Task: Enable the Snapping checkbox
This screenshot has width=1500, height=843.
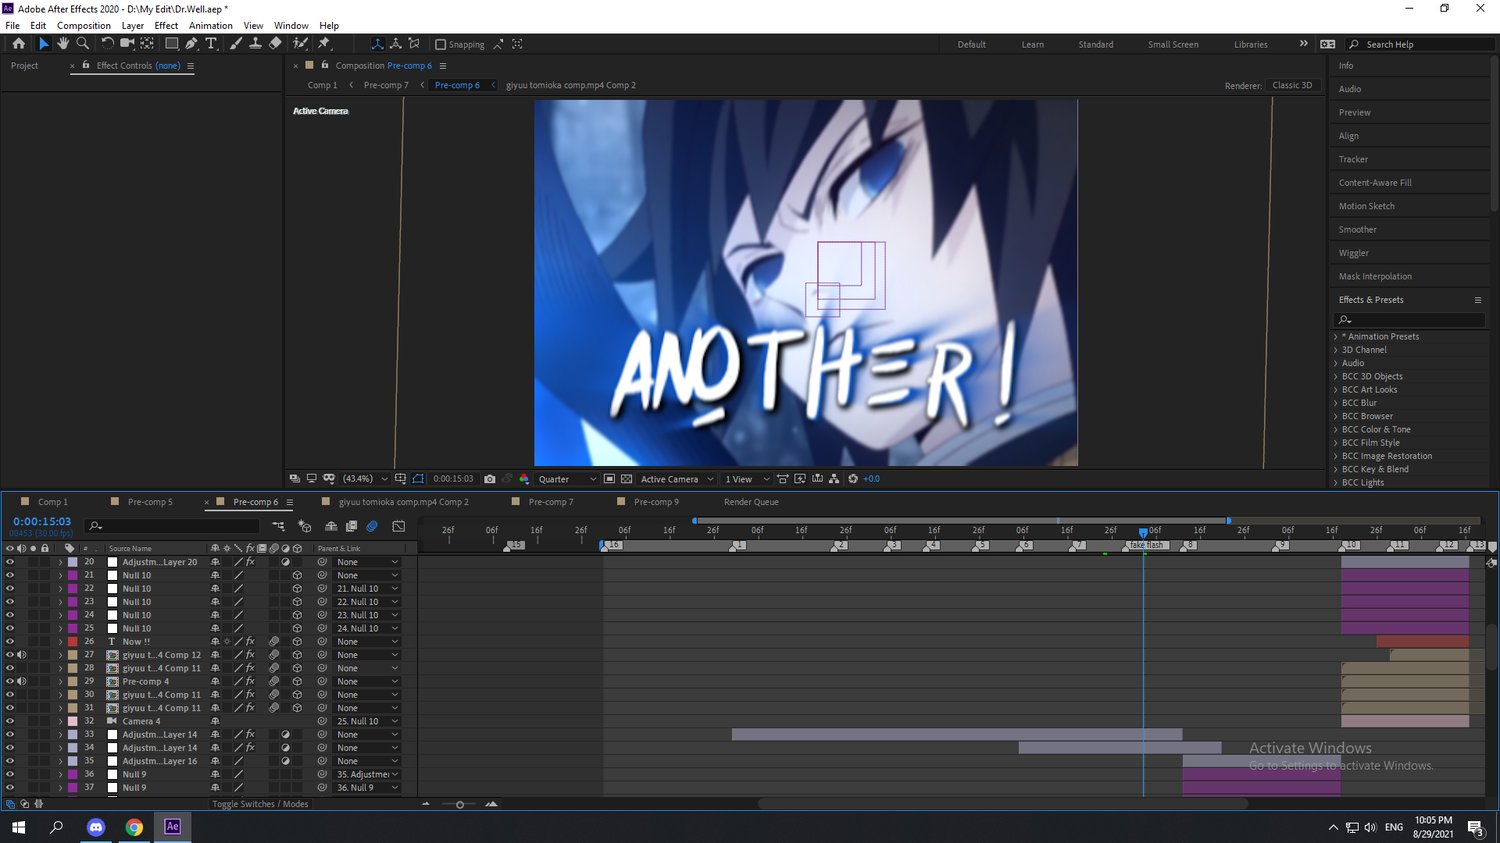Action: point(440,44)
